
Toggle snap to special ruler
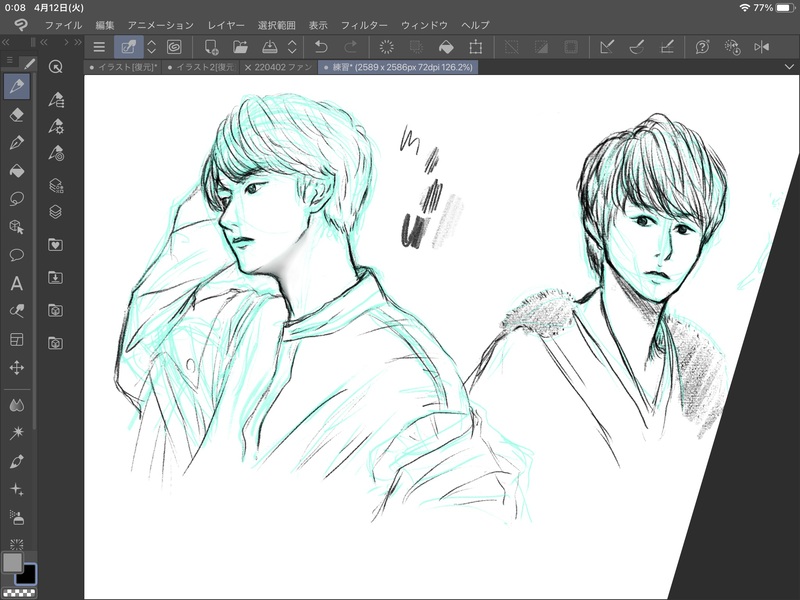tap(636, 46)
